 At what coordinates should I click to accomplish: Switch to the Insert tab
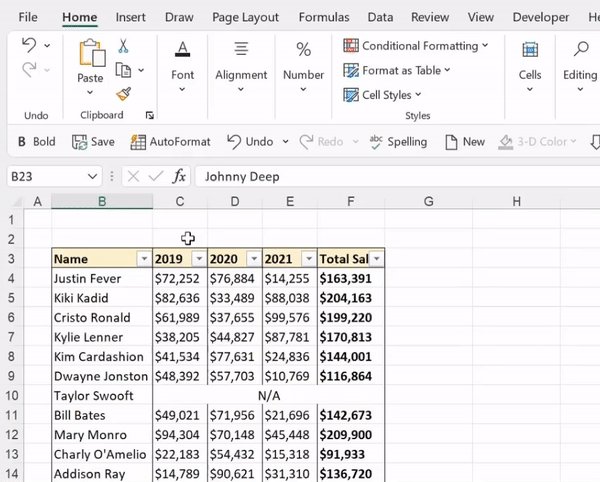tap(130, 17)
